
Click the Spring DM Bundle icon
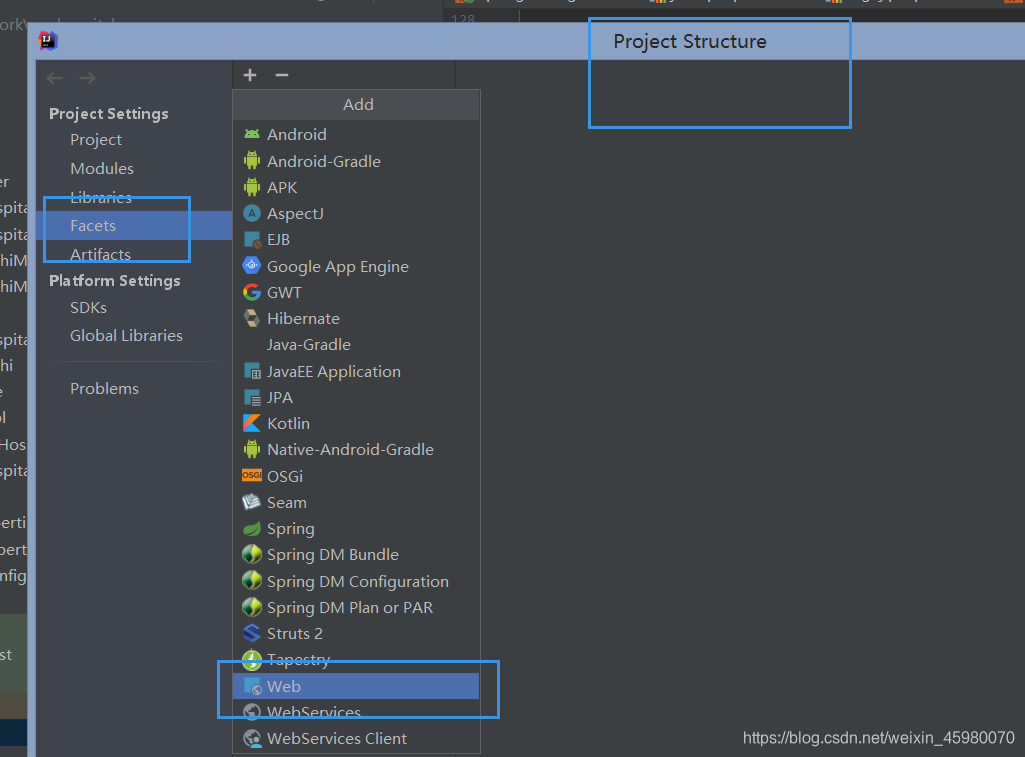tap(252, 554)
